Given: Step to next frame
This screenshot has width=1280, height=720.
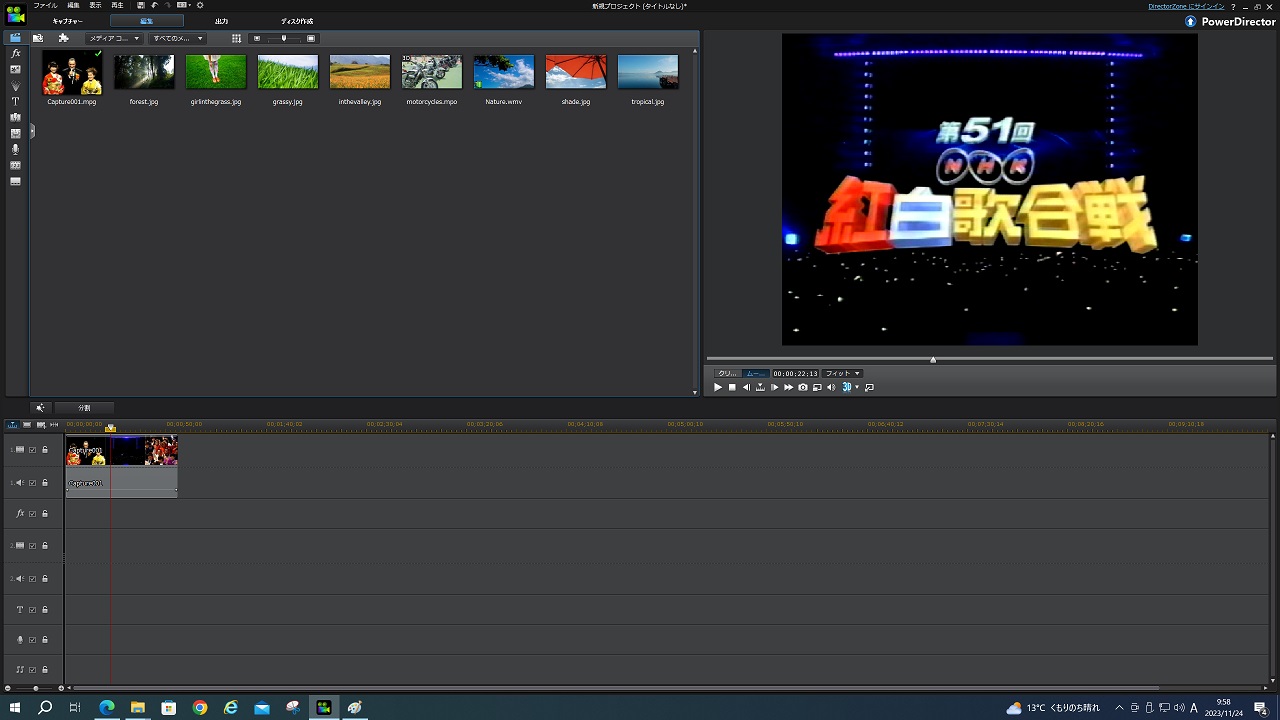Looking at the screenshot, I should coord(774,387).
